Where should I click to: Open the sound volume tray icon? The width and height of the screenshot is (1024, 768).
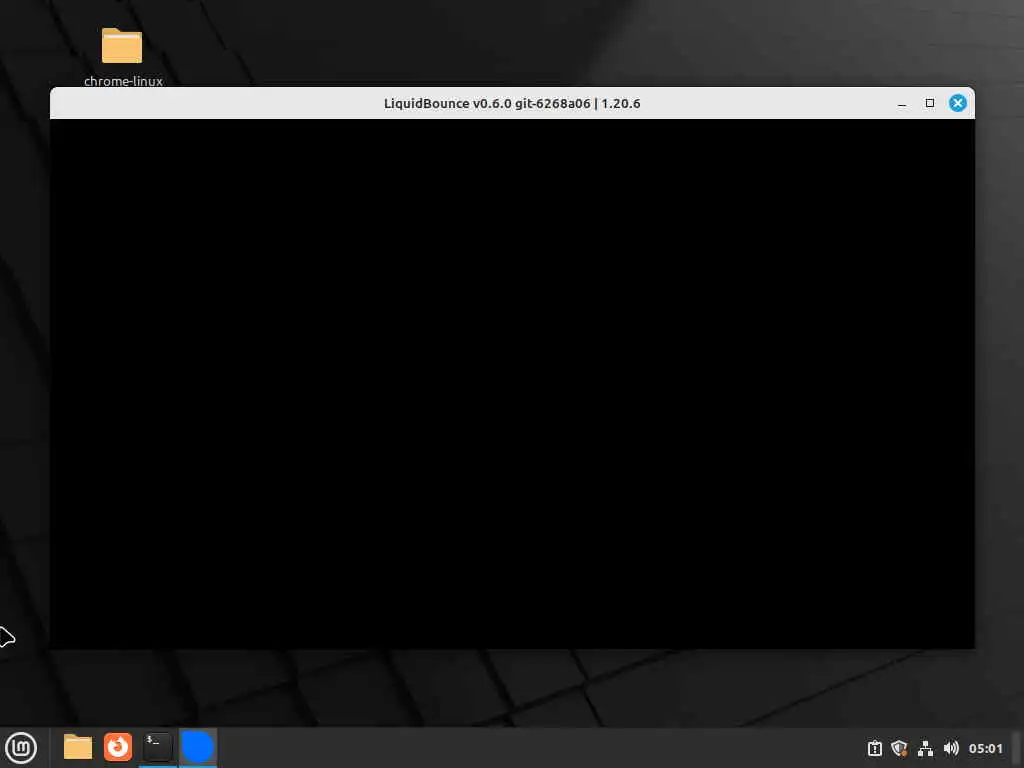tap(951, 748)
